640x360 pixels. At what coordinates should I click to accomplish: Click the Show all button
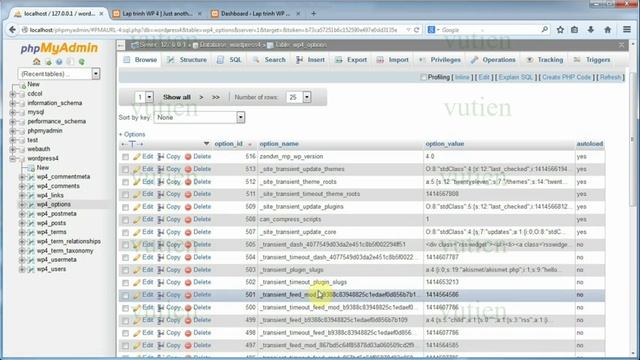tap(177, 97)
